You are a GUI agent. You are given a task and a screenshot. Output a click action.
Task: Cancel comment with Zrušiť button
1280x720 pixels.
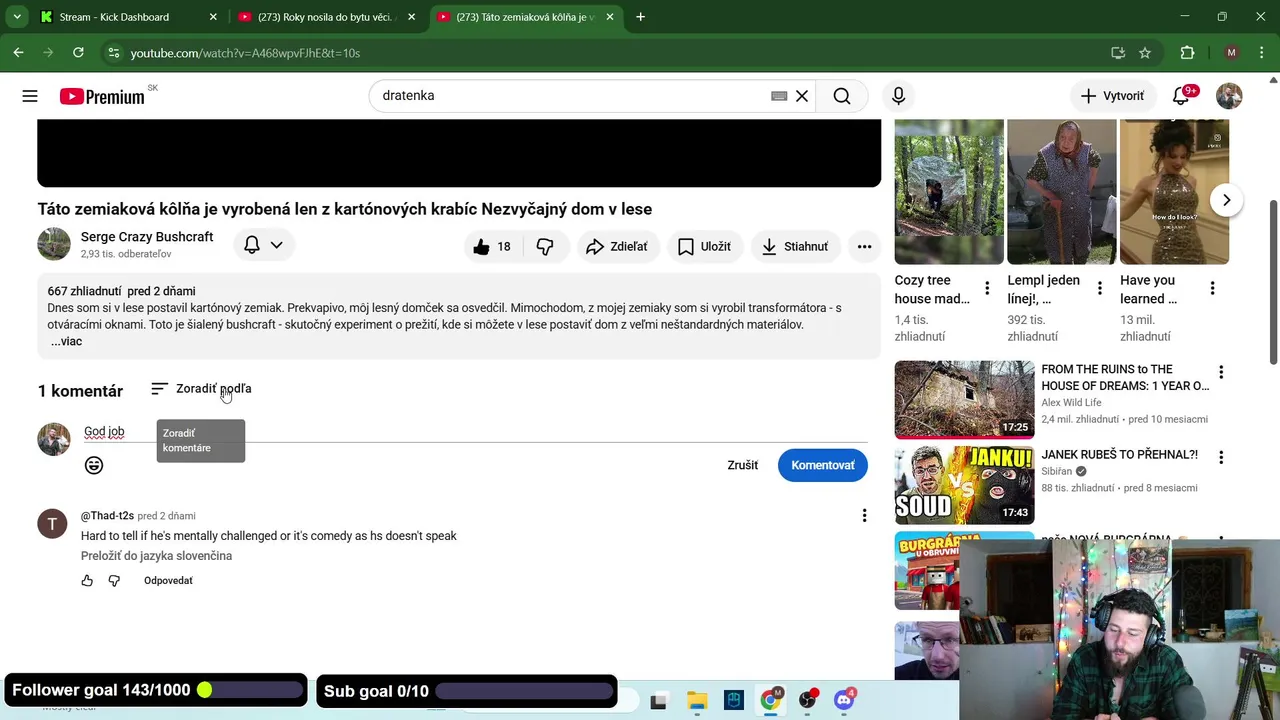pos(743,465)
